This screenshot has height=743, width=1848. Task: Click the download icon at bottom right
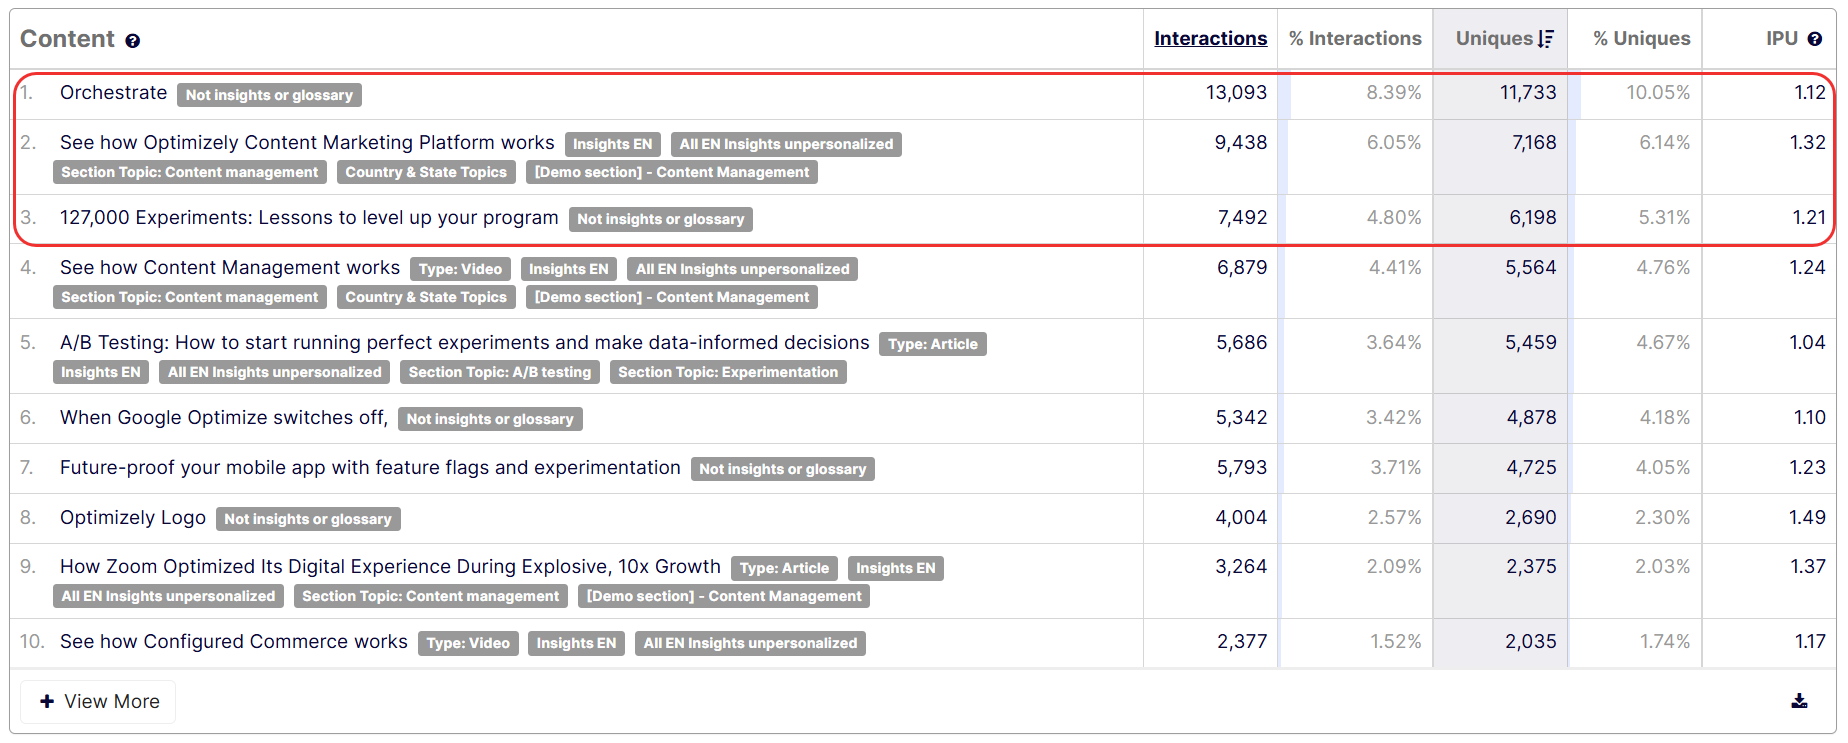click(1799, 701)
